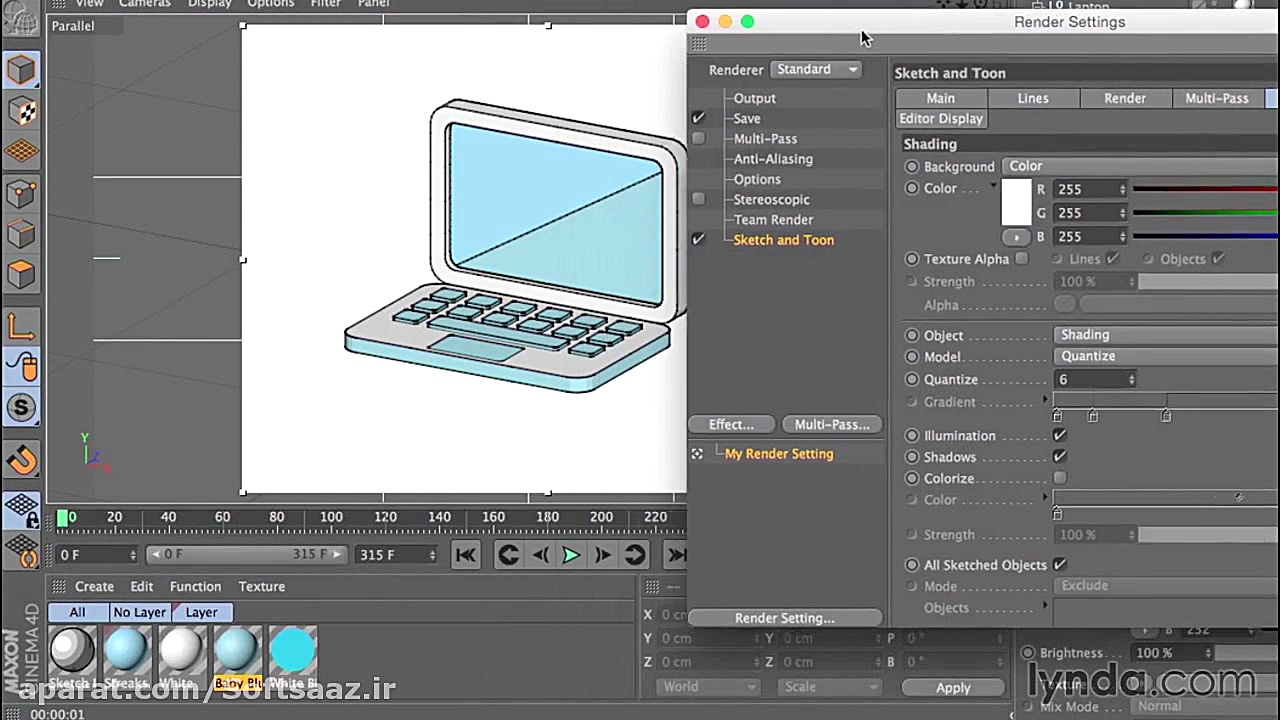Viewport: 1280px width, 720px height.
Task: Toggle the Locked Workplane grid icon
Action: (21, 510)
